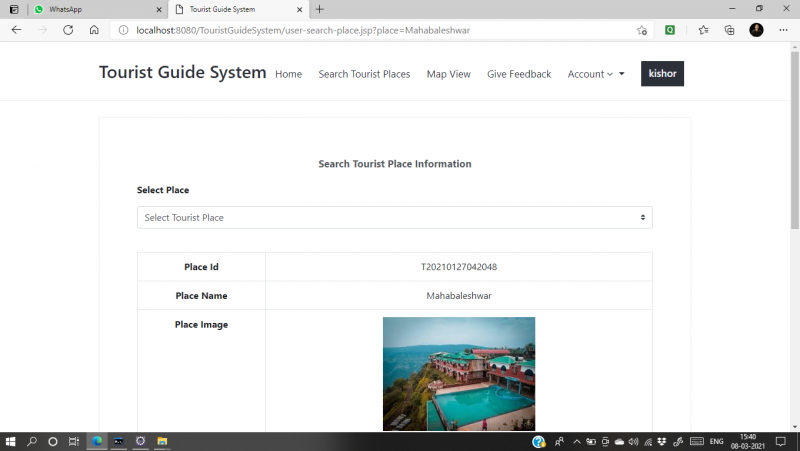Click the Mahabaleshwar resort place image
The width and height of the screenshot is (800, 451).
[x=459, y=374]
